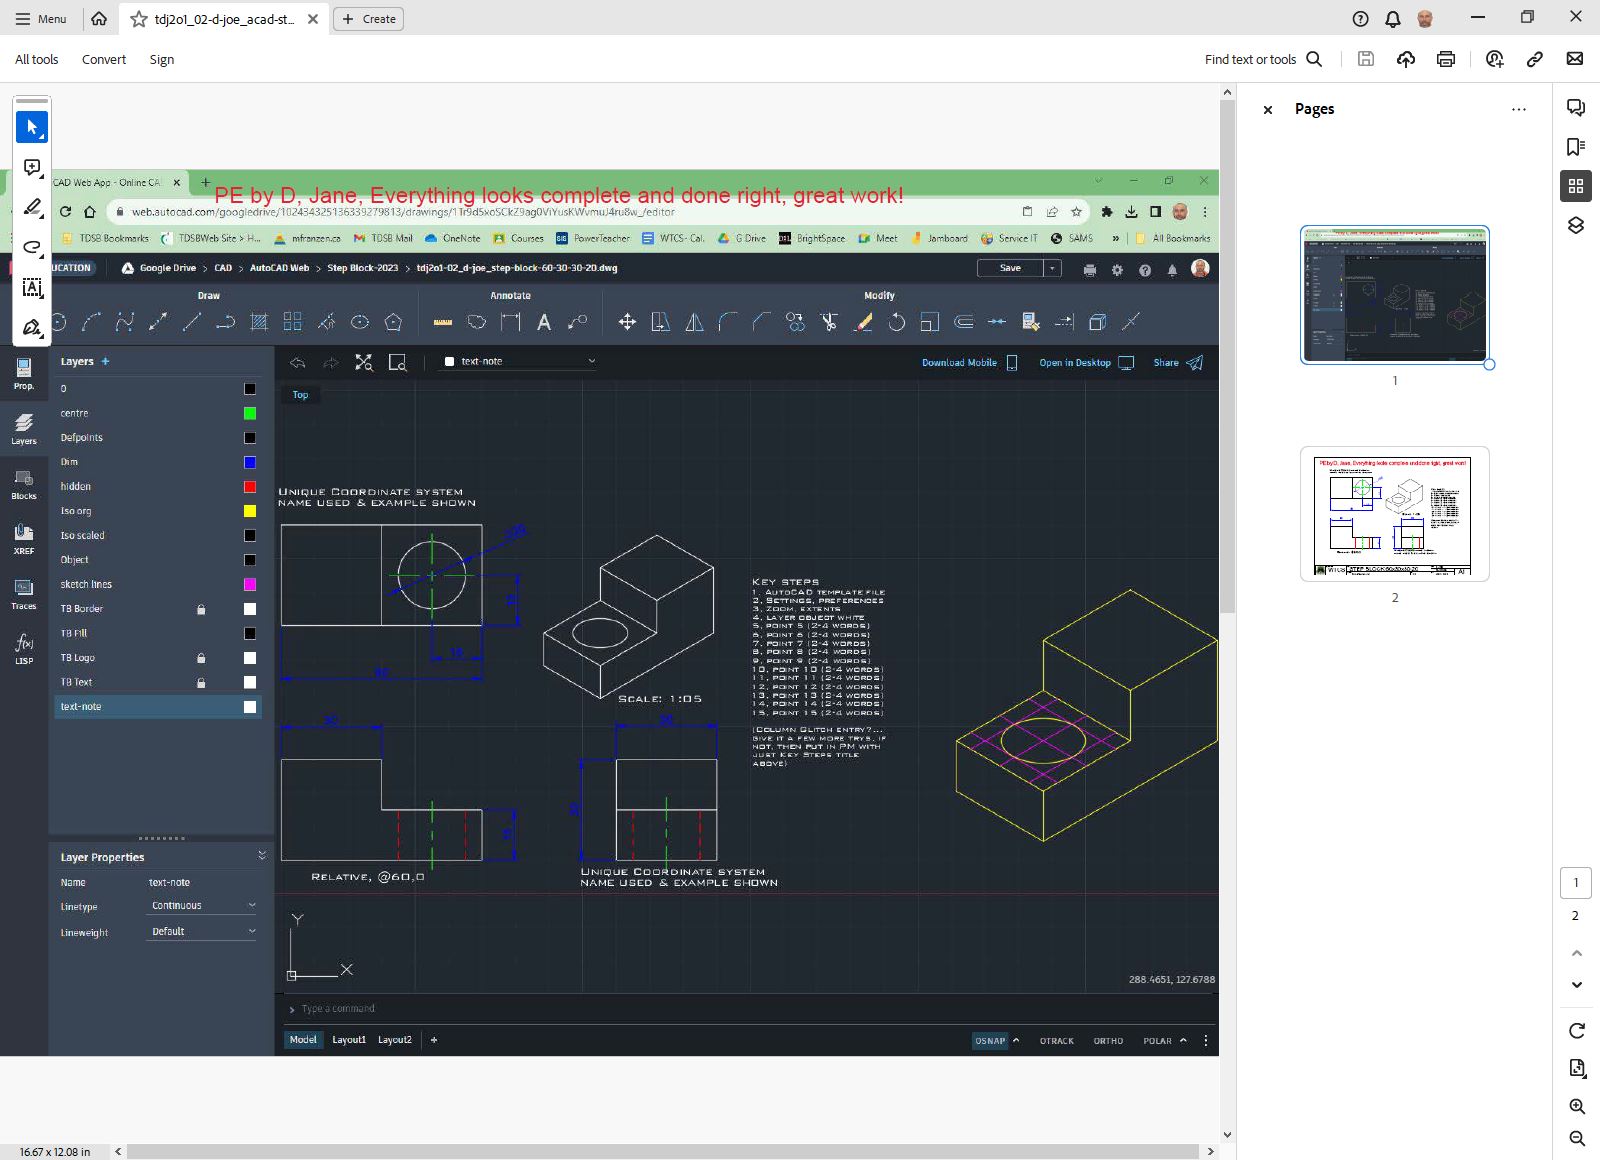The height and width of the screenshot is (1160, 1600).
Task: Open the Menu hamburger dropdown
Action: (40, 19)
